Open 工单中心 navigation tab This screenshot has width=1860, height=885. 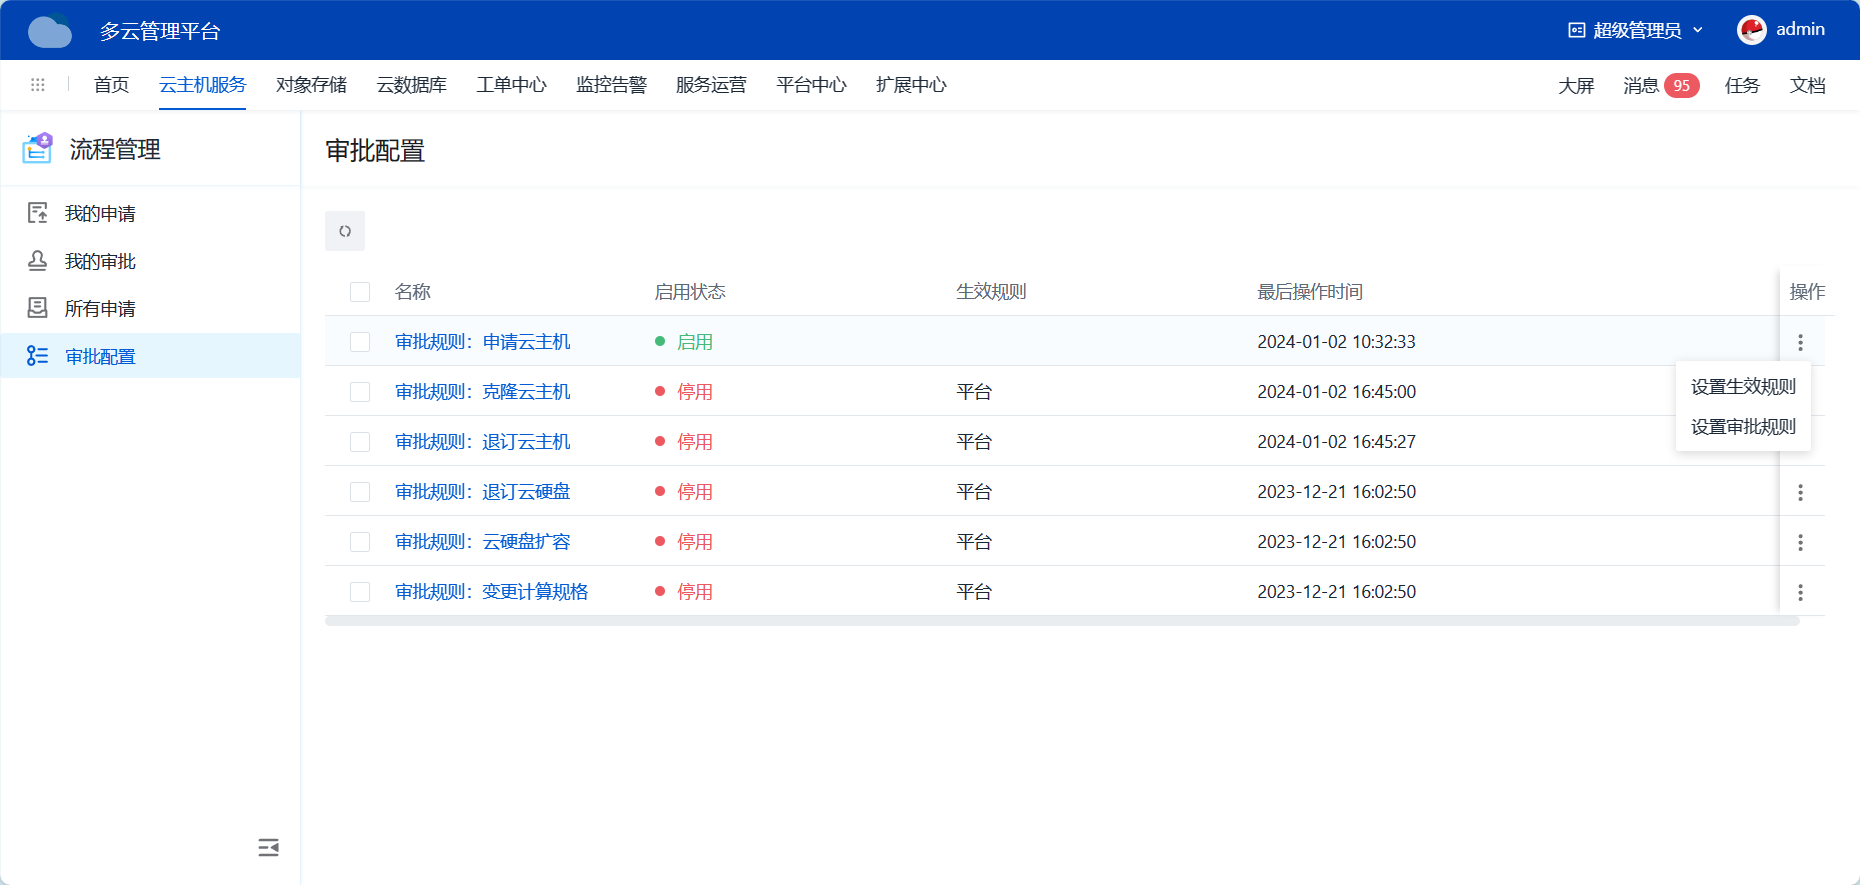pyautogui.click(x=511, y=85)
